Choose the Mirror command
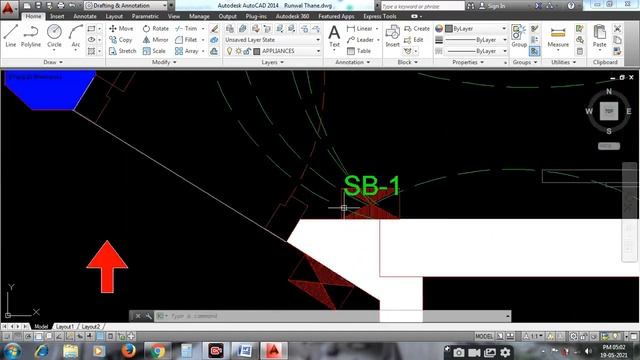 click(x=156, y=40)
